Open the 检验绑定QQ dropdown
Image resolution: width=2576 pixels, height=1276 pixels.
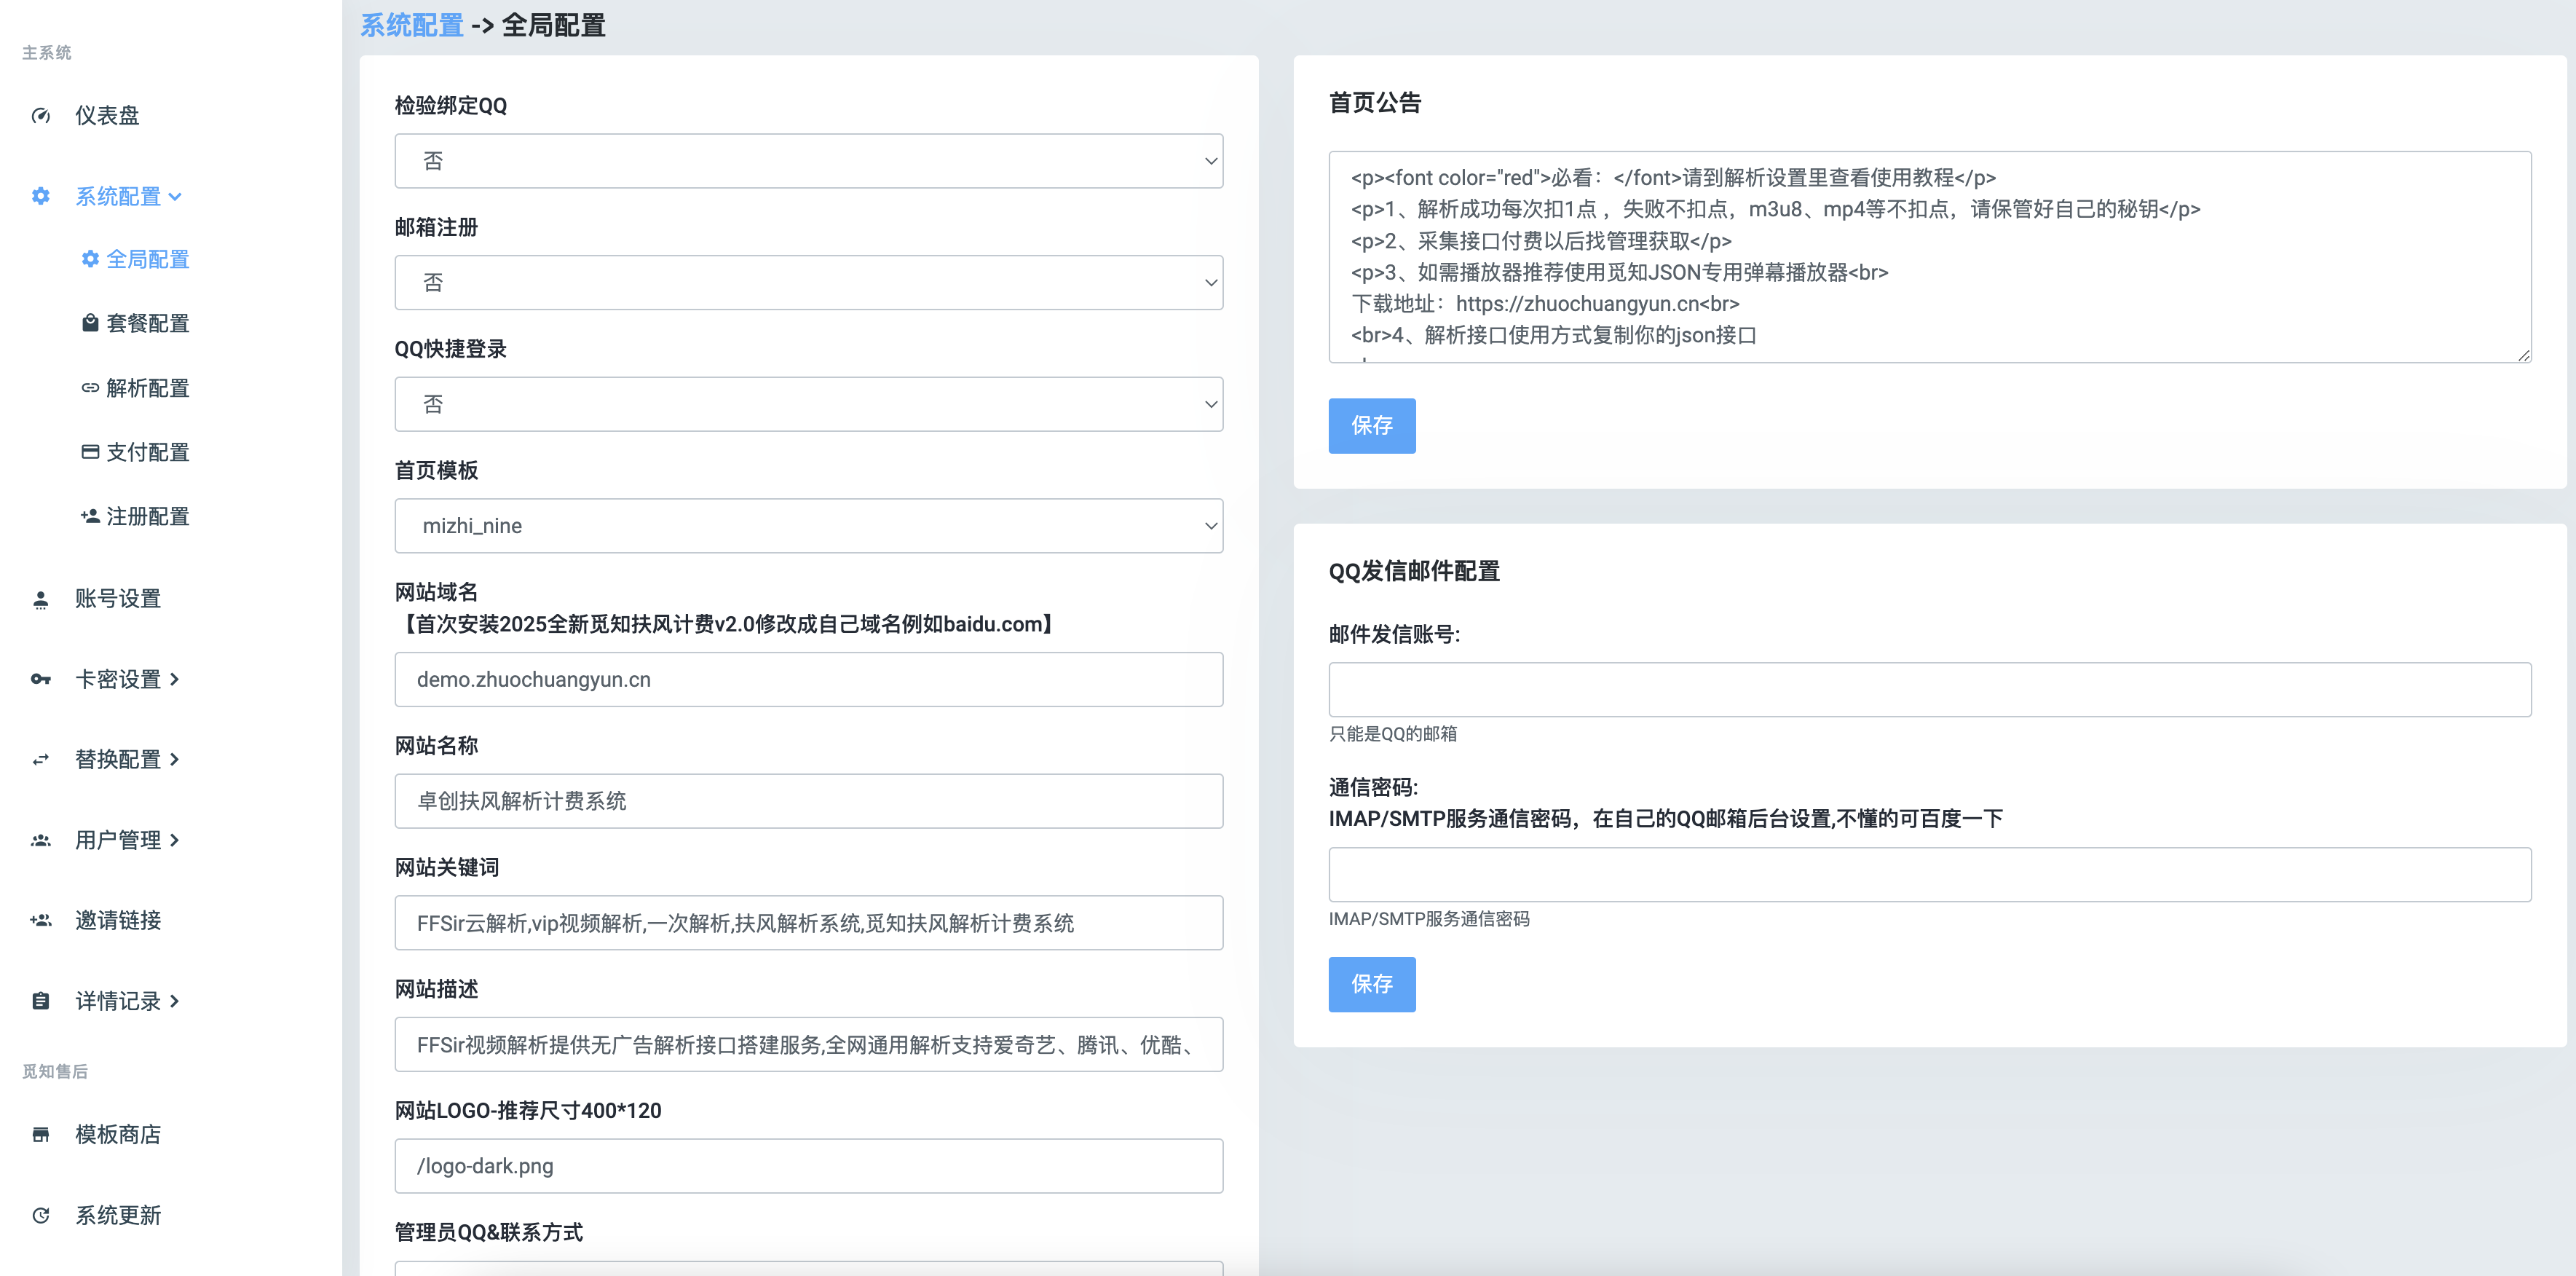click(808, 161)
